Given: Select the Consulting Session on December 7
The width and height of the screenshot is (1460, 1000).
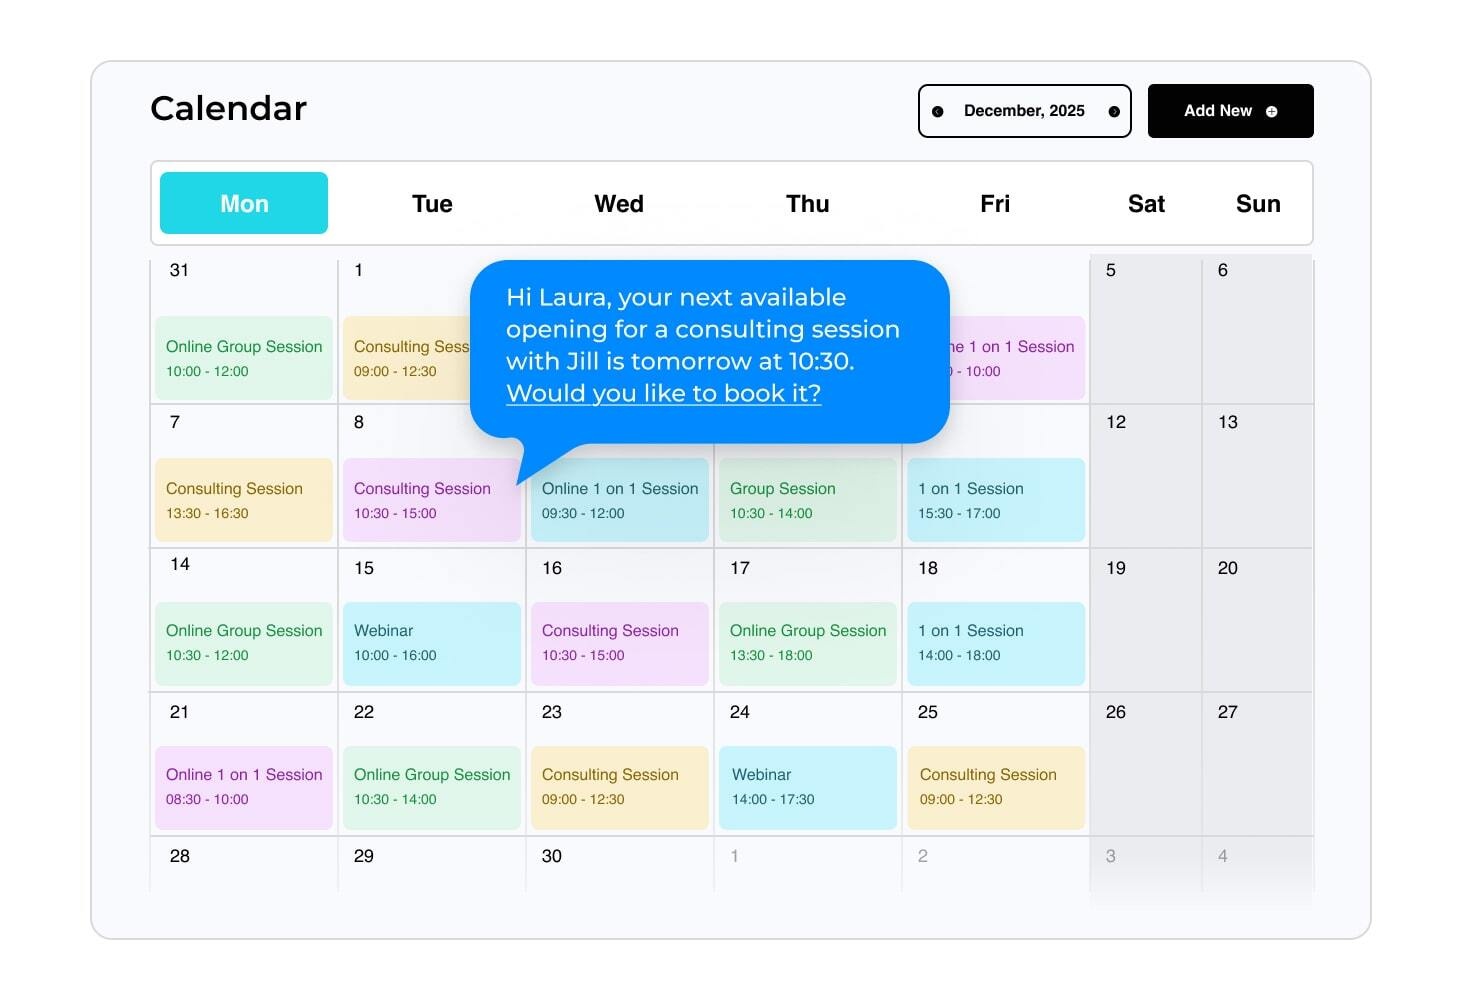Looking at the screenshot, I should click(x=243, y=500).
